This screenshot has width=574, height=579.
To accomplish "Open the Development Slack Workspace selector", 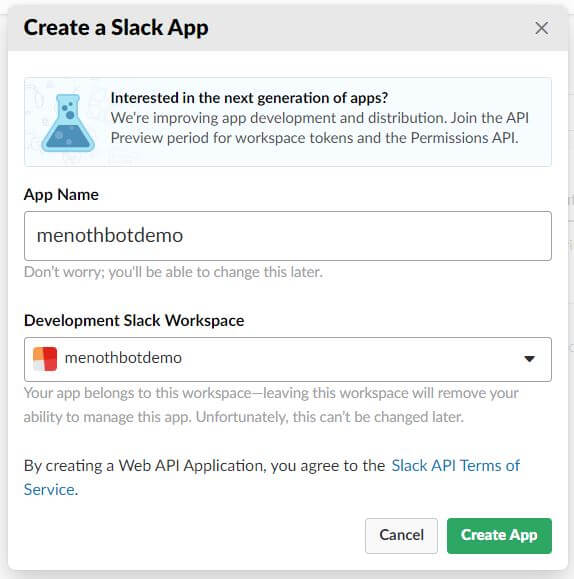I will pyautogui.click(x=288, y=359).
